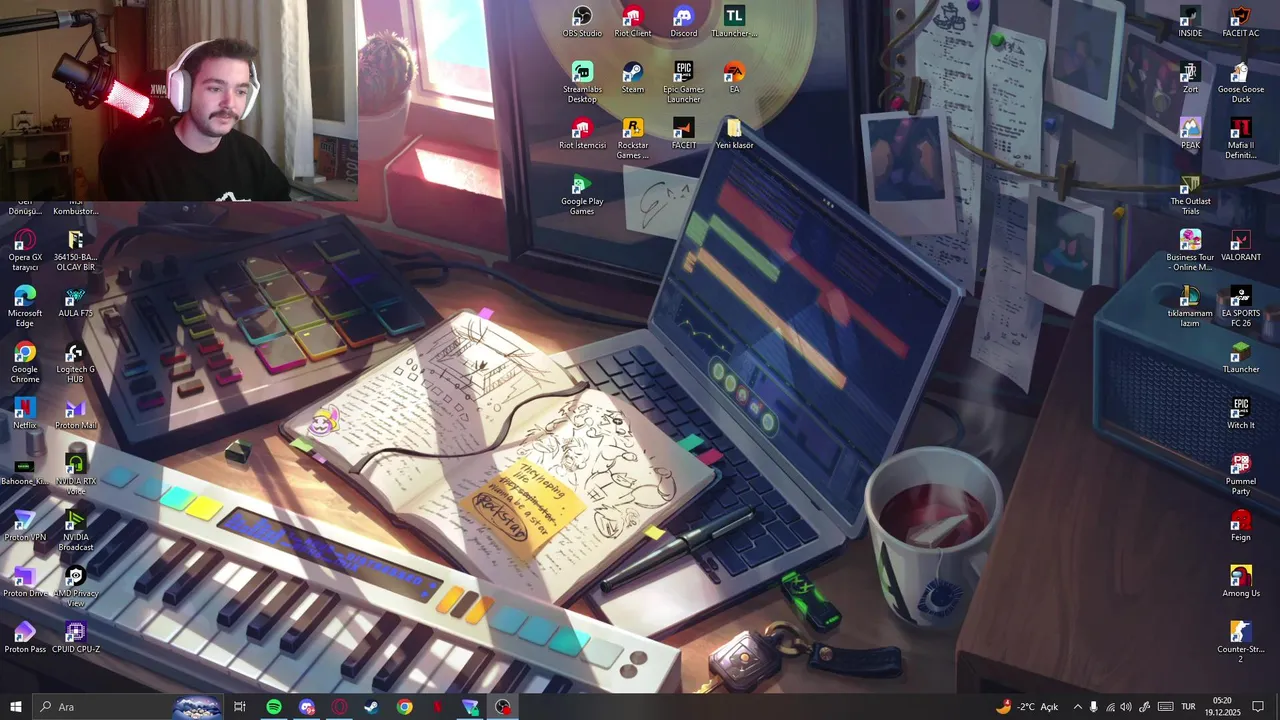Select the Proton VPN desktop icon
Viewport: 1280px width, 720px height.
(x=25, y=526)
